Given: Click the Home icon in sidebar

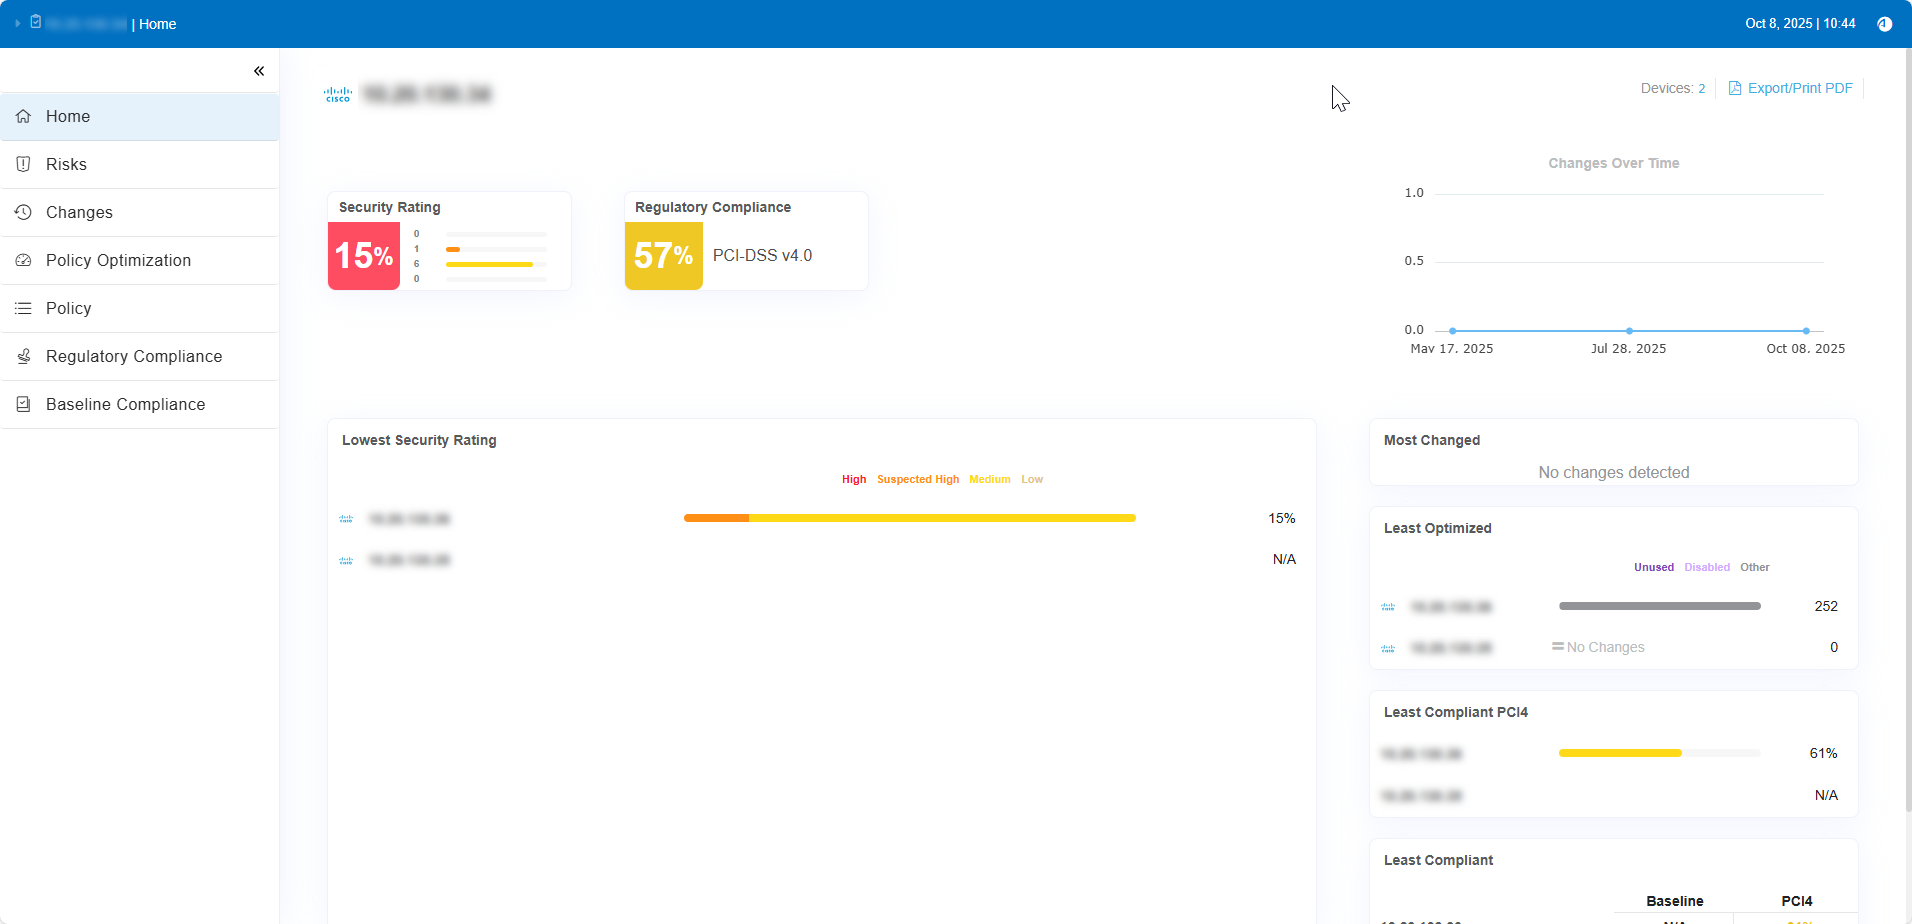Looking at the screenshot, I should [23, 116].
